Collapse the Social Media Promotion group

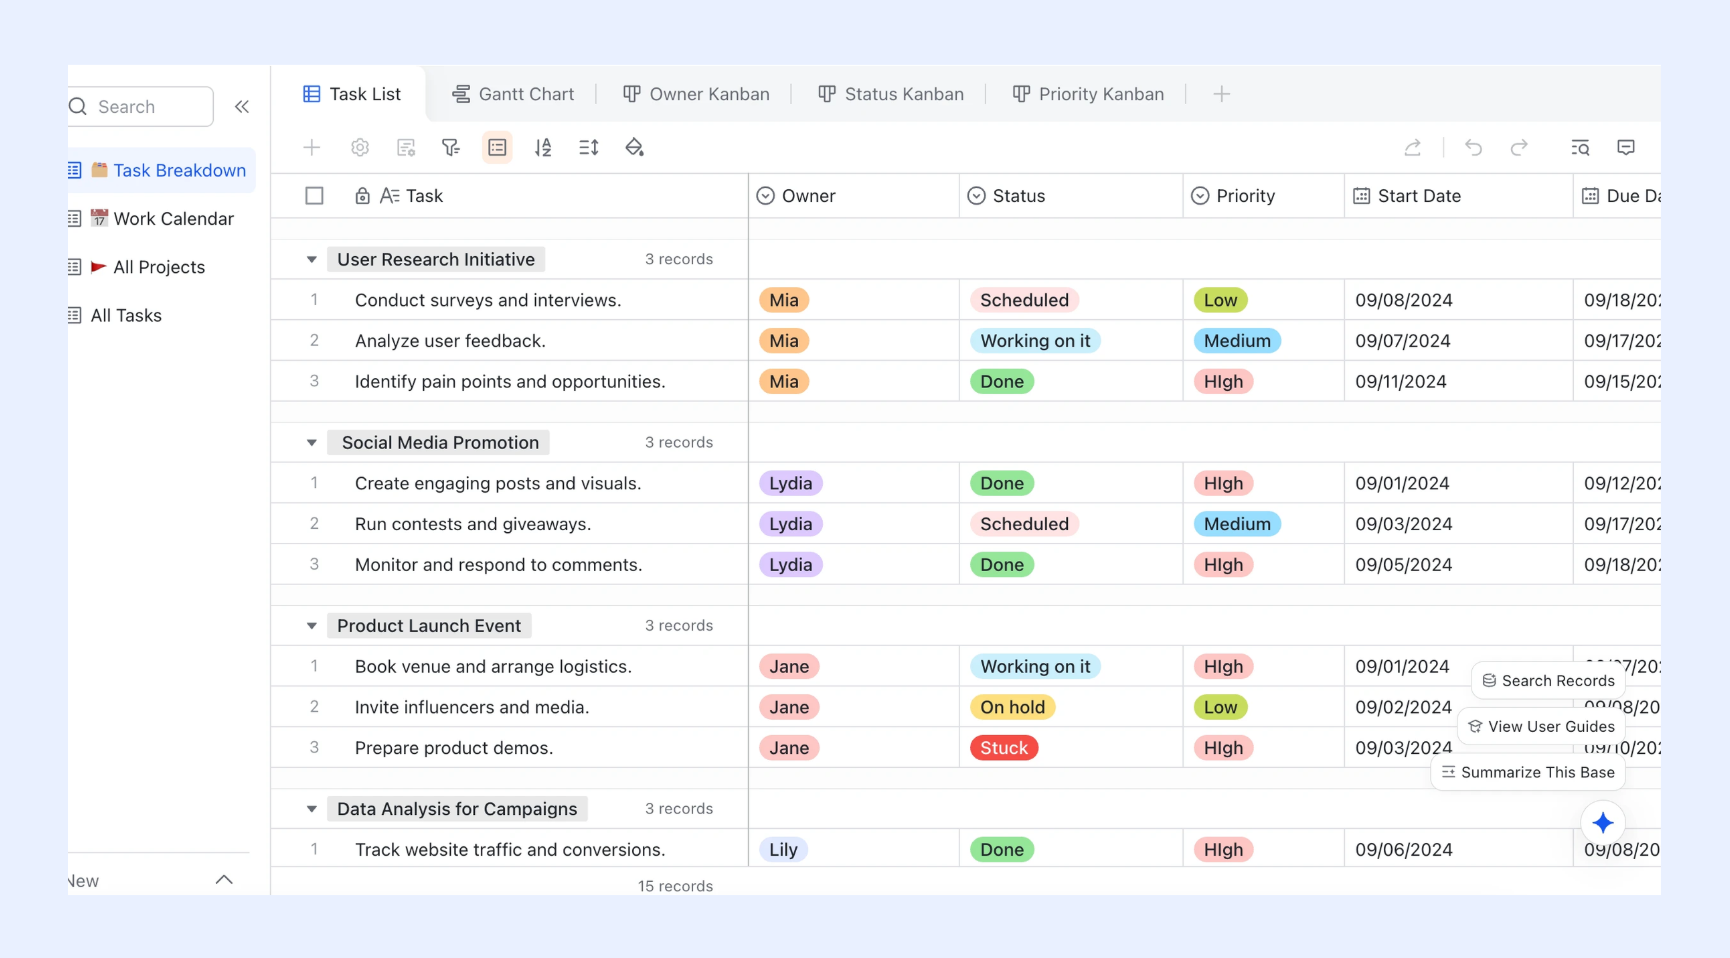coord(311,443)
